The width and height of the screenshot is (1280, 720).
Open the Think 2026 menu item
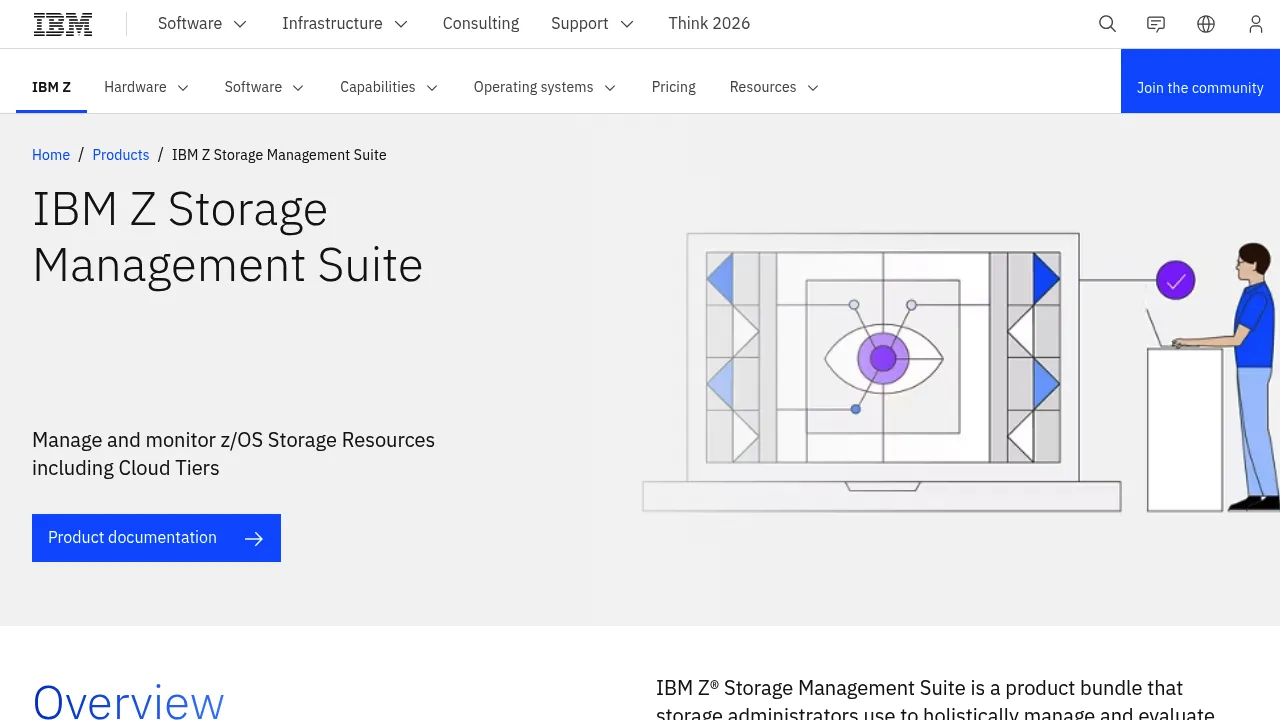709,24
